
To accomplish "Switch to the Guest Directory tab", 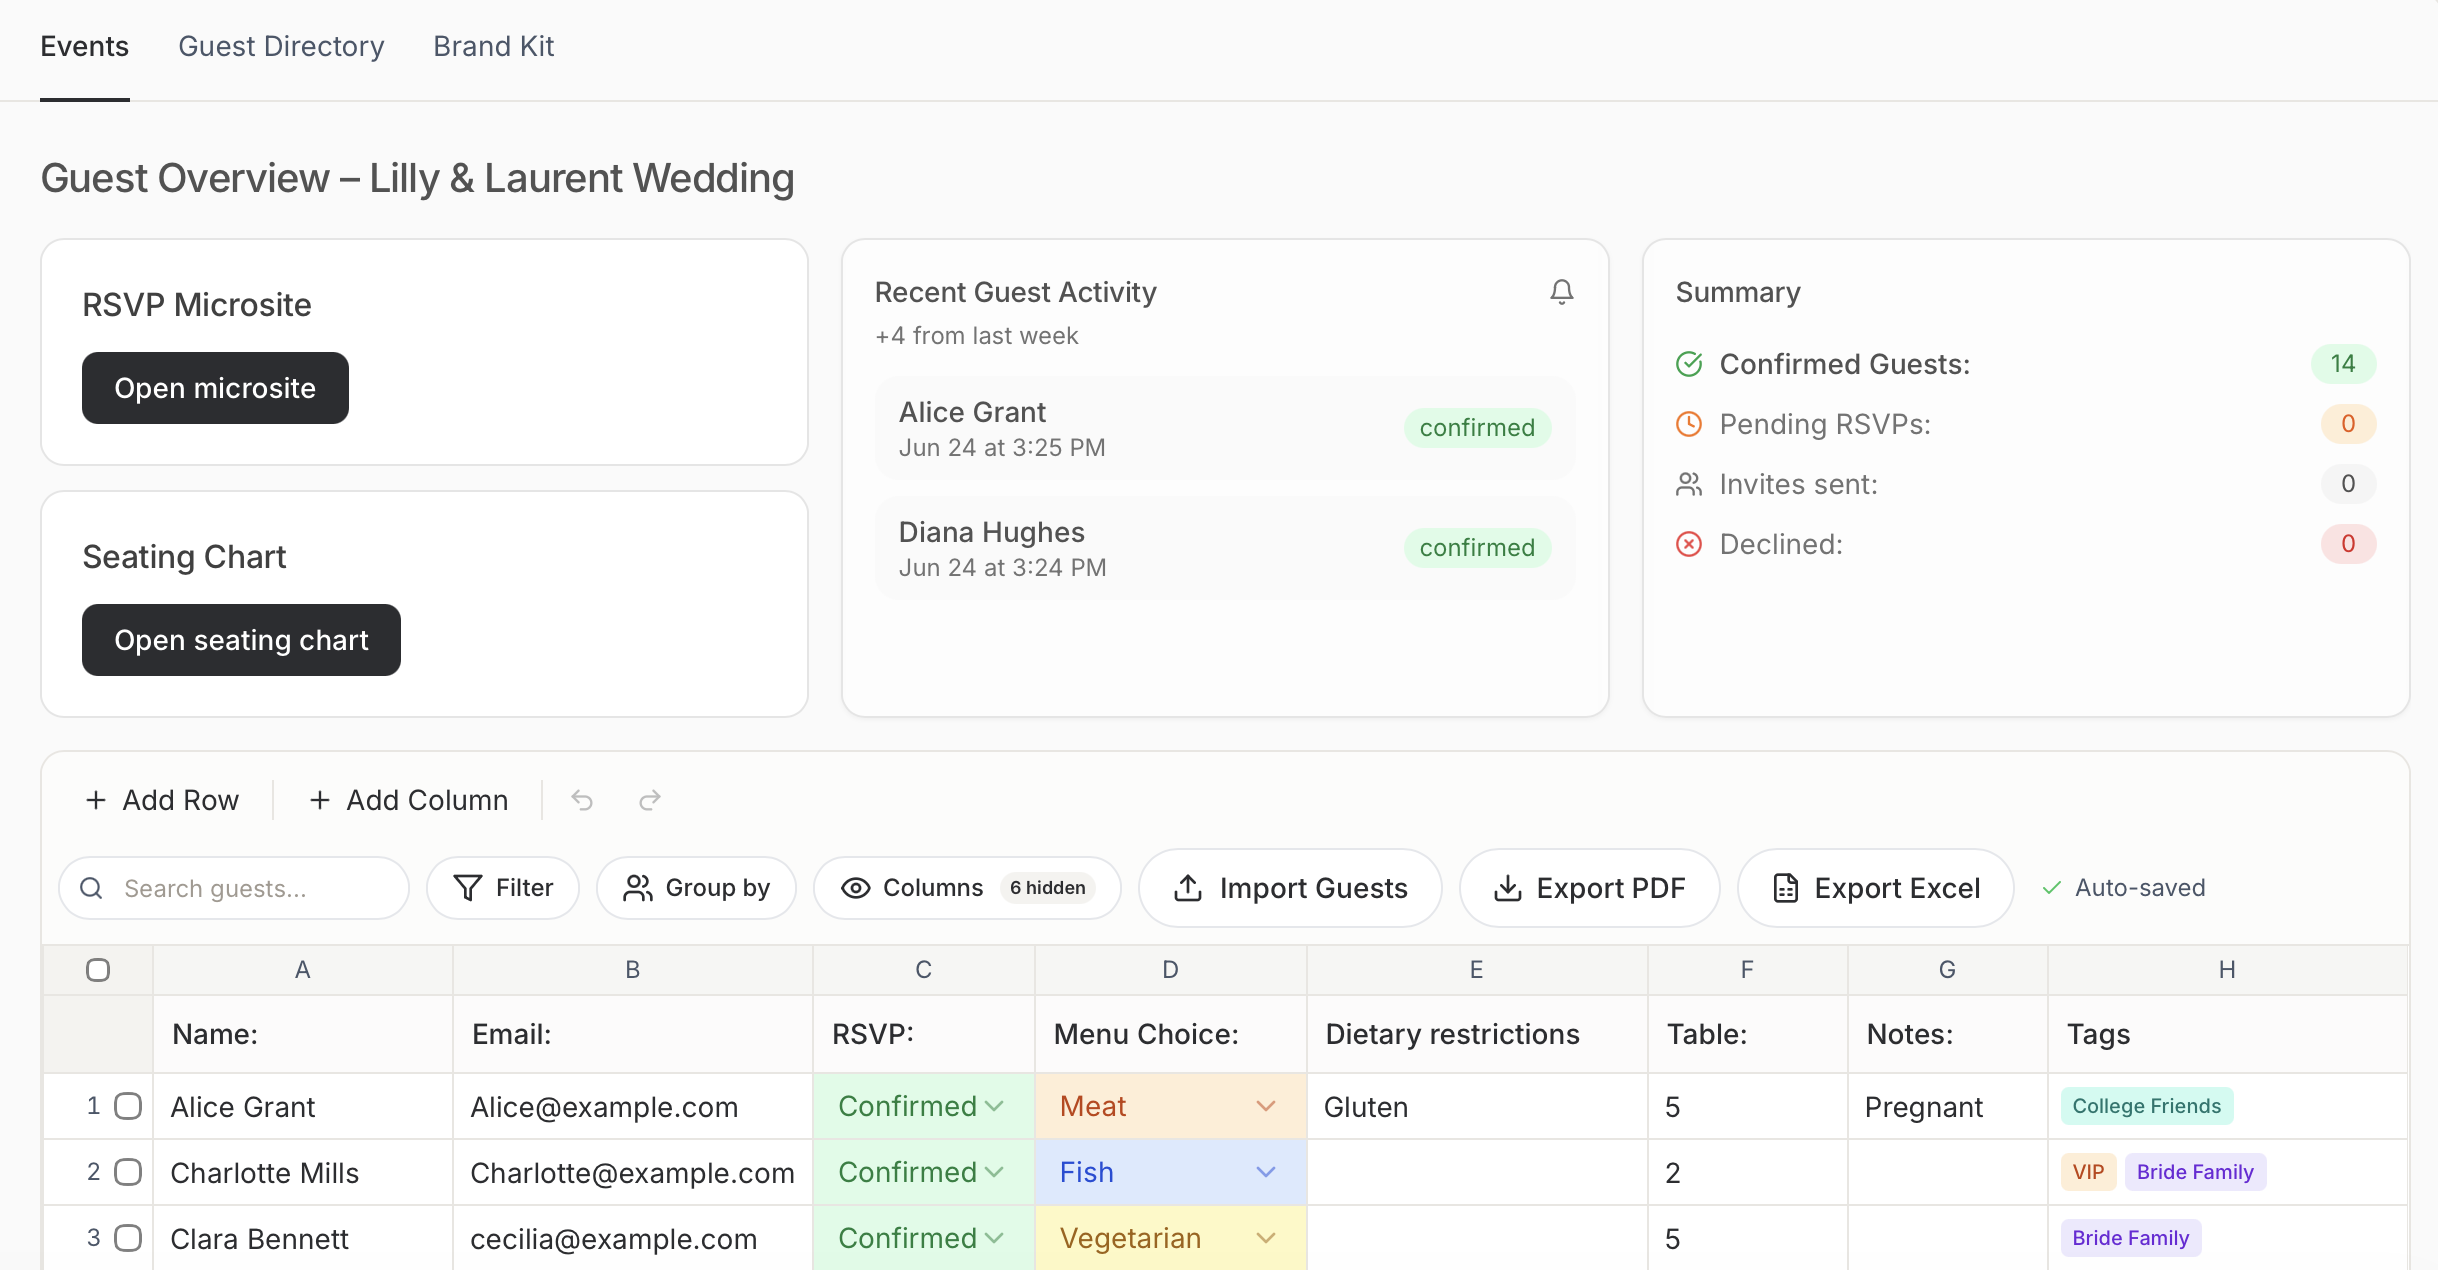I will click(x=281, y=46).
